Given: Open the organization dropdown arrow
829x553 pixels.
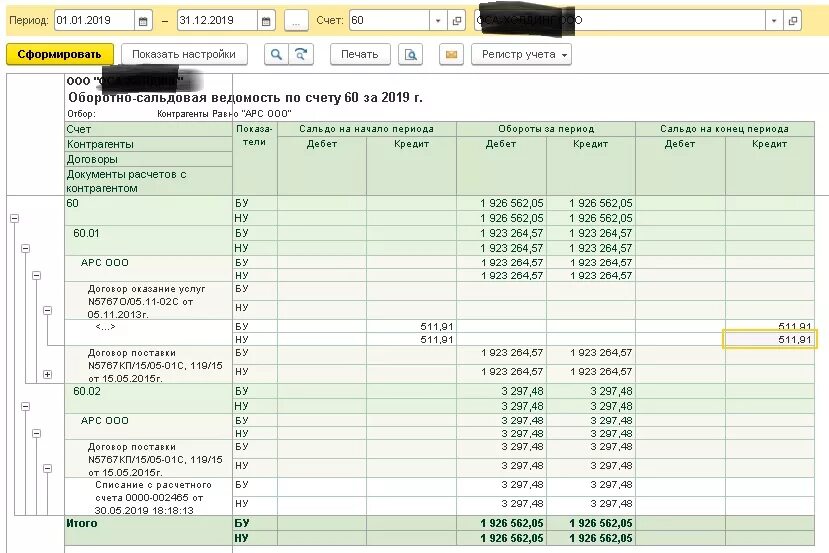Looking at the screenshot, I should (x=773, y=21).
